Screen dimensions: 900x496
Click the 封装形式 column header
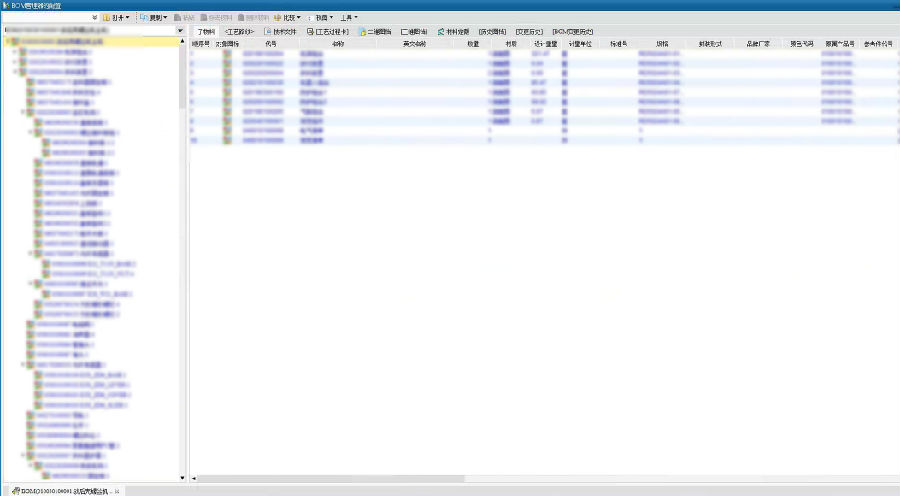pyautogui.click(x=710, y=44)
